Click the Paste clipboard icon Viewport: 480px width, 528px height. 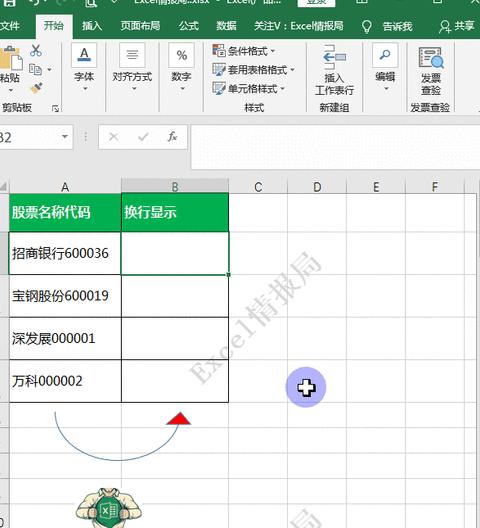pos(10,58)
